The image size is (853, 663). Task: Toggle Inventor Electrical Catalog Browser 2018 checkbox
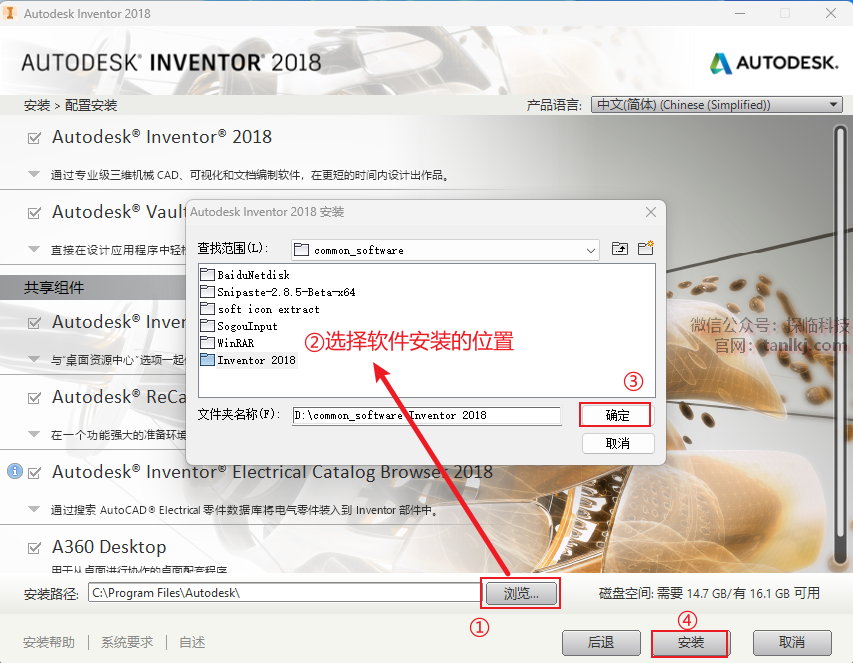(34, 473)
